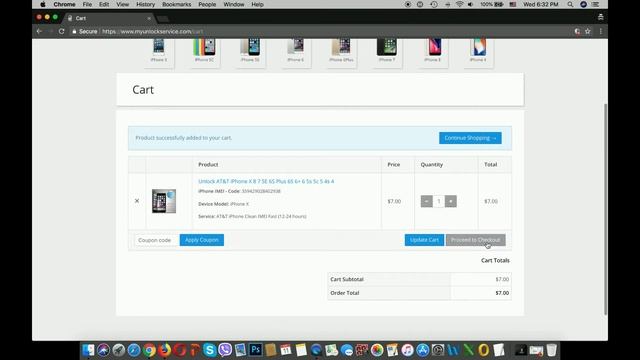Increase quantity with the plus button
This screenshot has width=640, height=360.
point(451,201)
